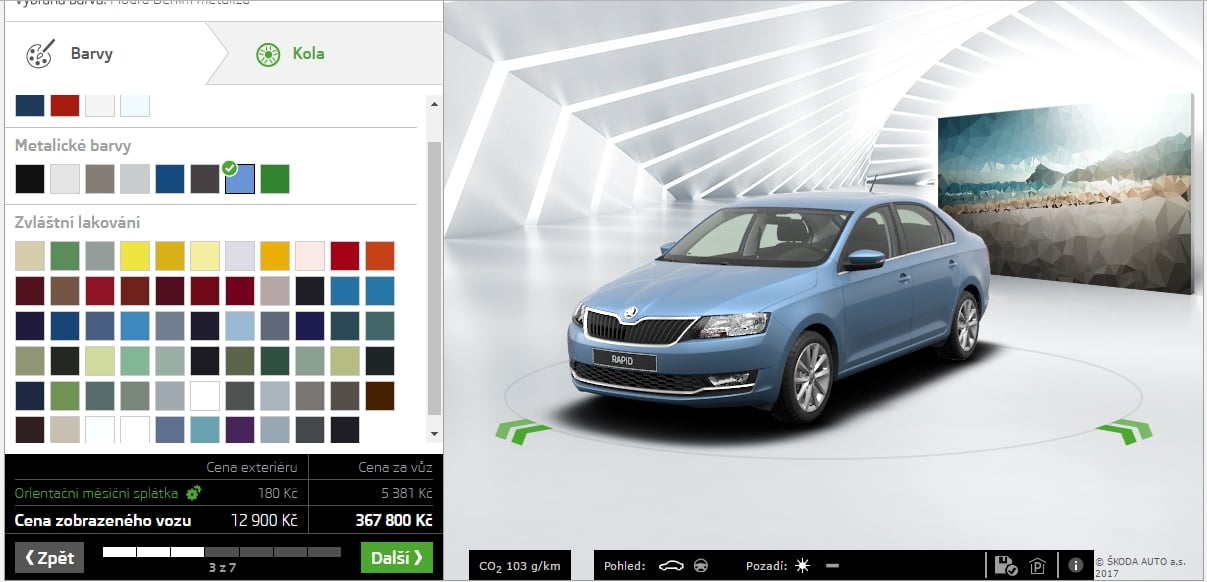Select the selected Denim blue metallic swatch
The image size is (1207, 582).
point(240,179)
